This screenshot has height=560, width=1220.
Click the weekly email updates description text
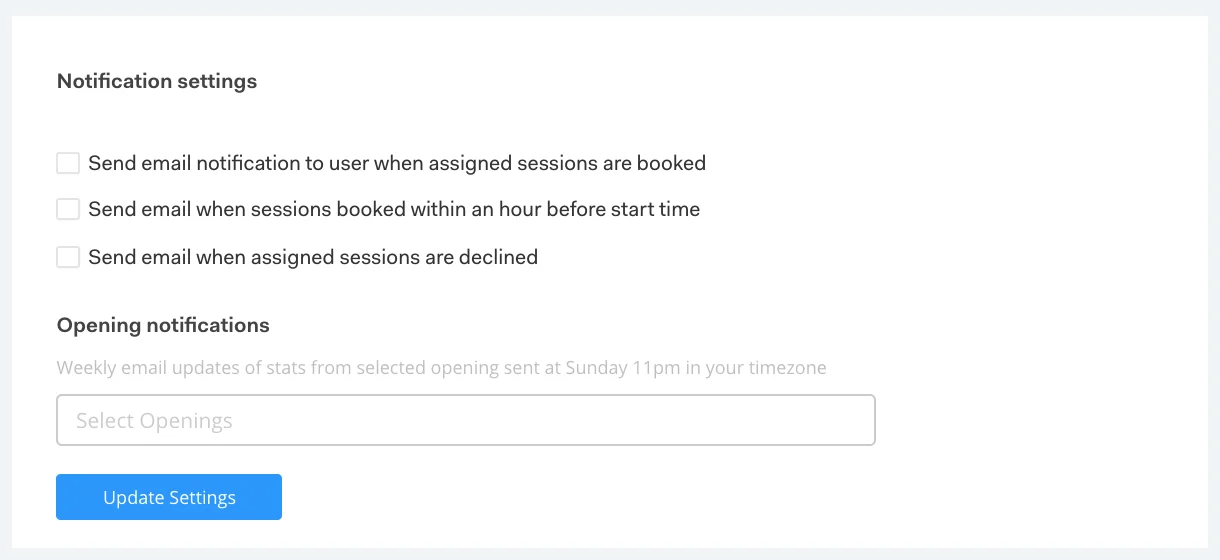point(442,367)
